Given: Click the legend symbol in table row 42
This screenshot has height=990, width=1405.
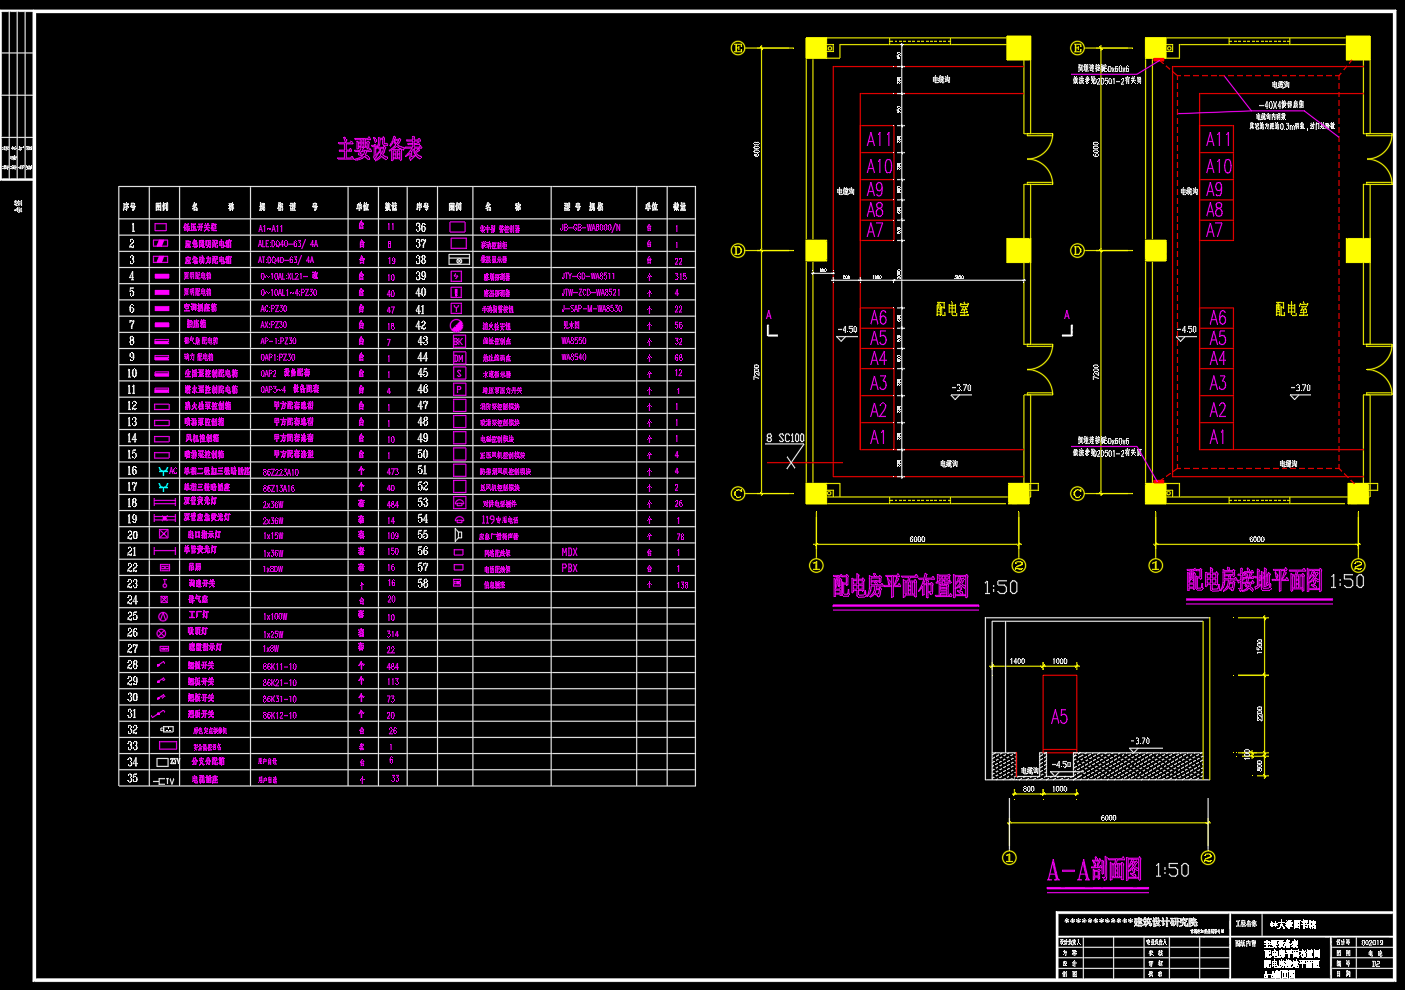Looking at the screenshot, I should [x=457, y=325].
